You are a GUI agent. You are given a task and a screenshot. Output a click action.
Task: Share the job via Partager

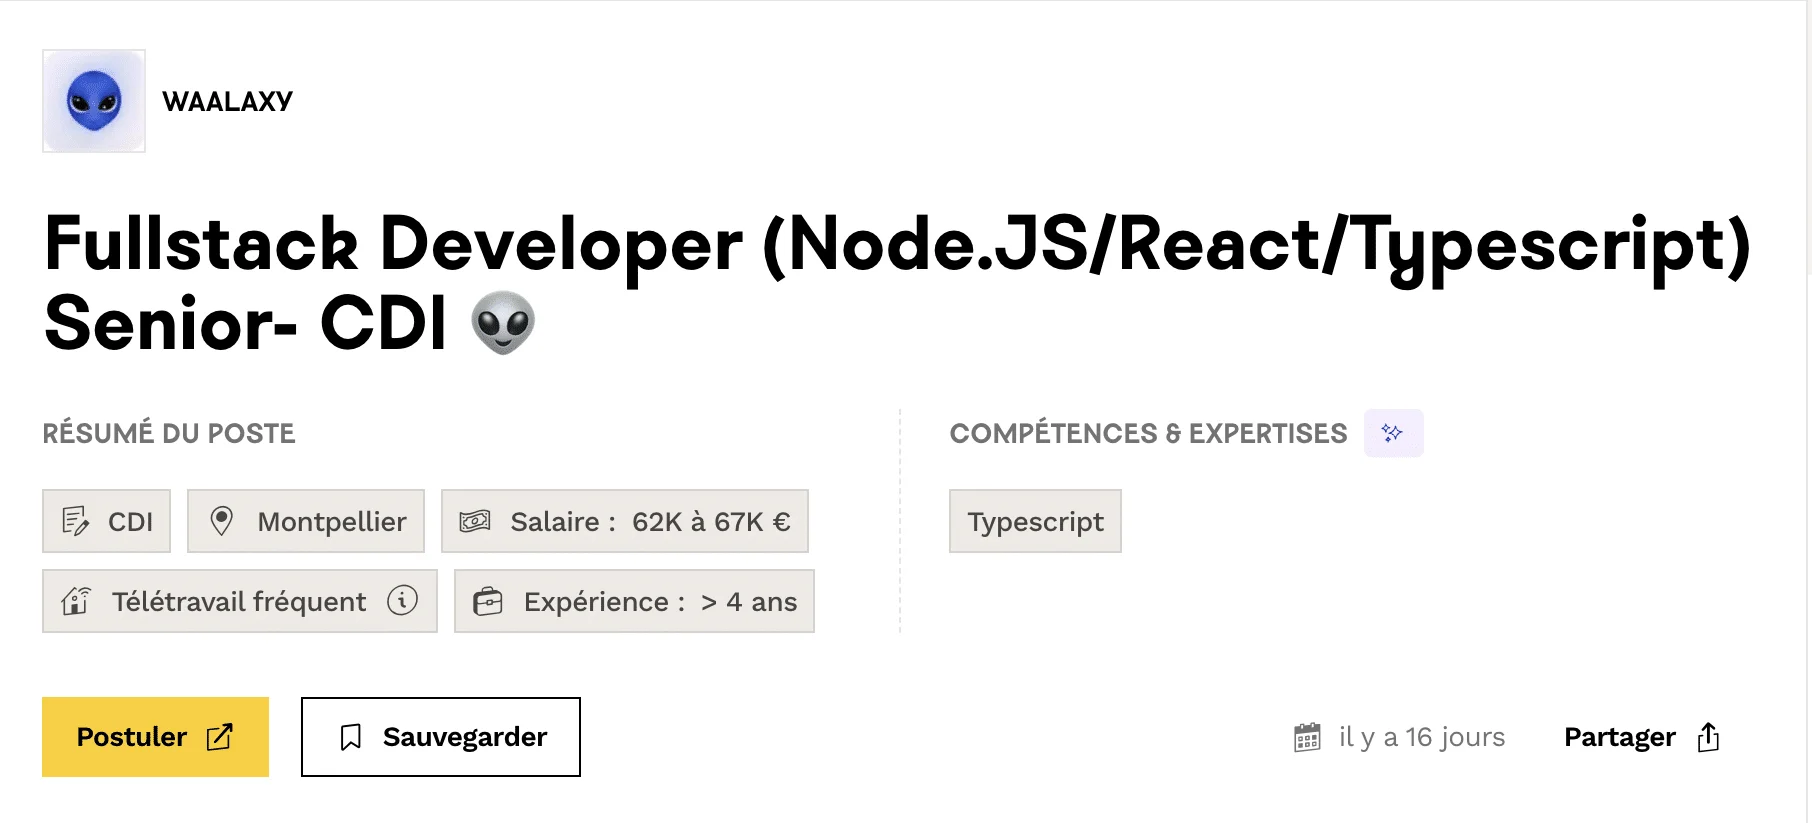point(1642,737)
